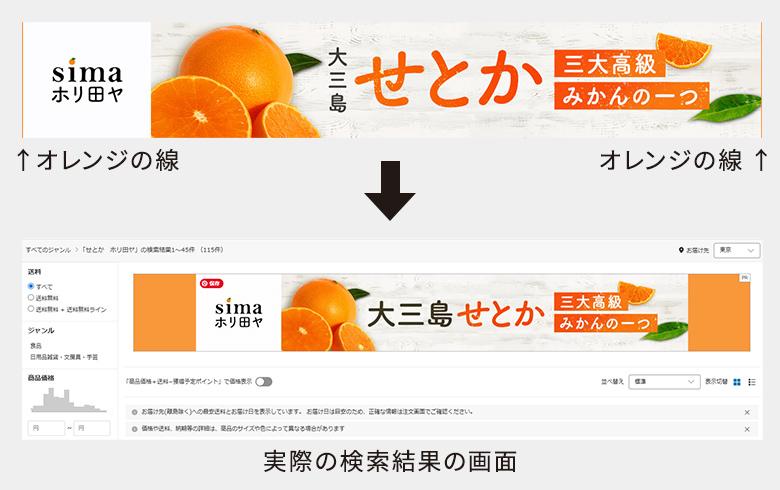Click info icon beside delivery notice

(134, 412)
